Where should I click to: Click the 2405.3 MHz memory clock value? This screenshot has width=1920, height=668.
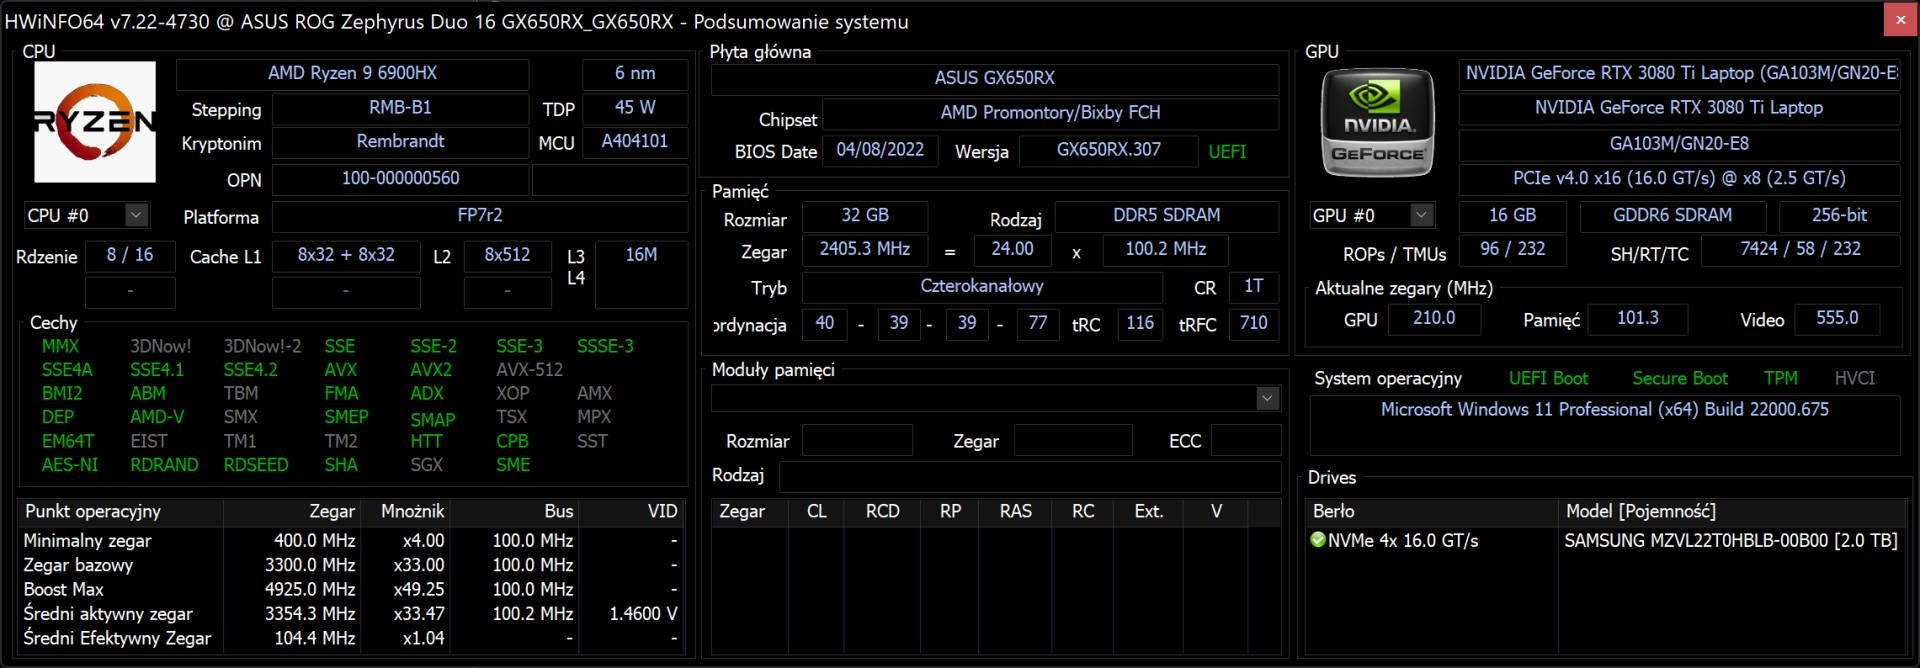(x=865, y=249)
